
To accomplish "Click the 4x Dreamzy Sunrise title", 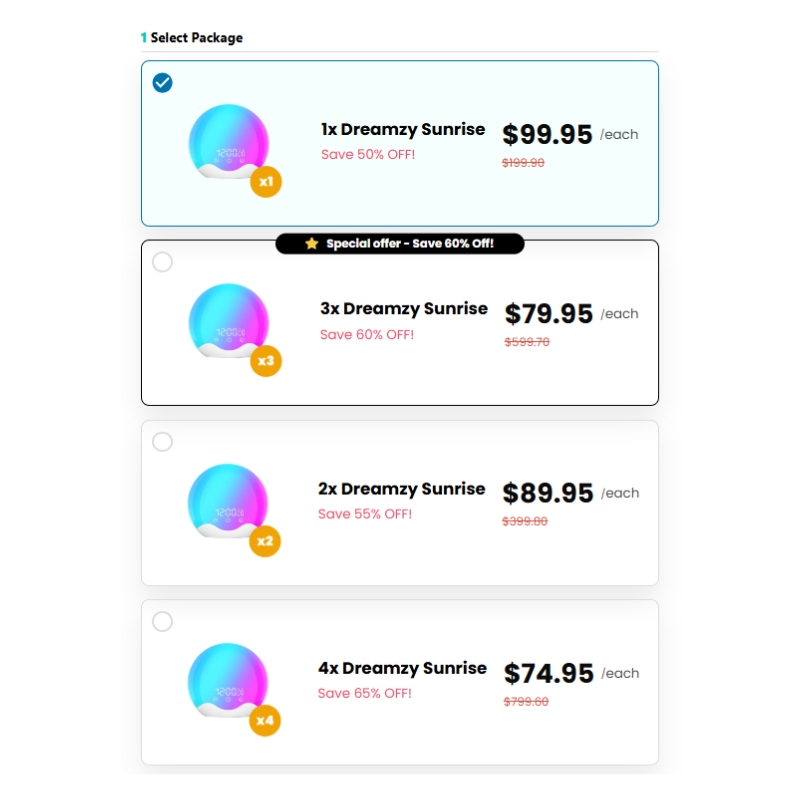I will 403,668.
